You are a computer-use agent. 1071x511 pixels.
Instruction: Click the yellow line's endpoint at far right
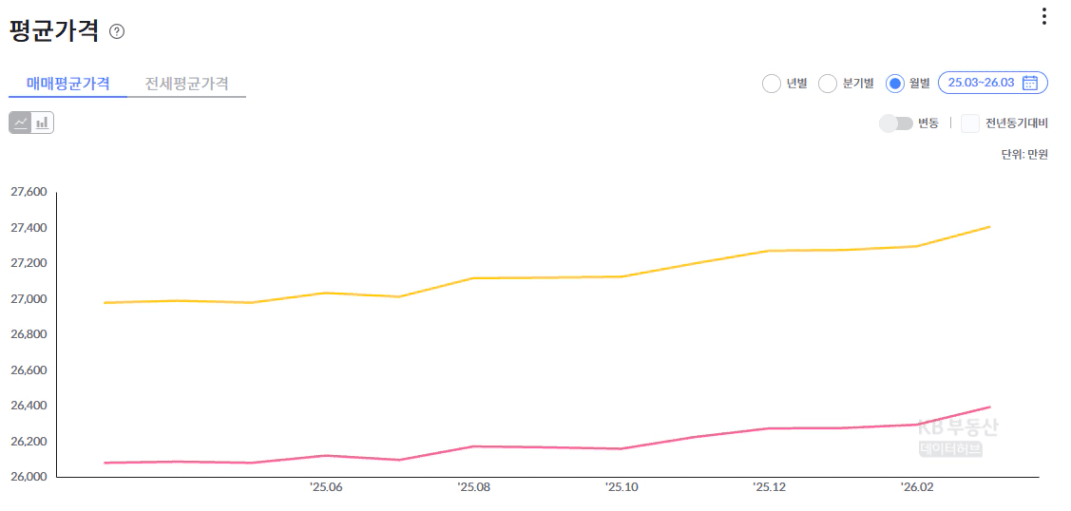[x=990, y=227]
